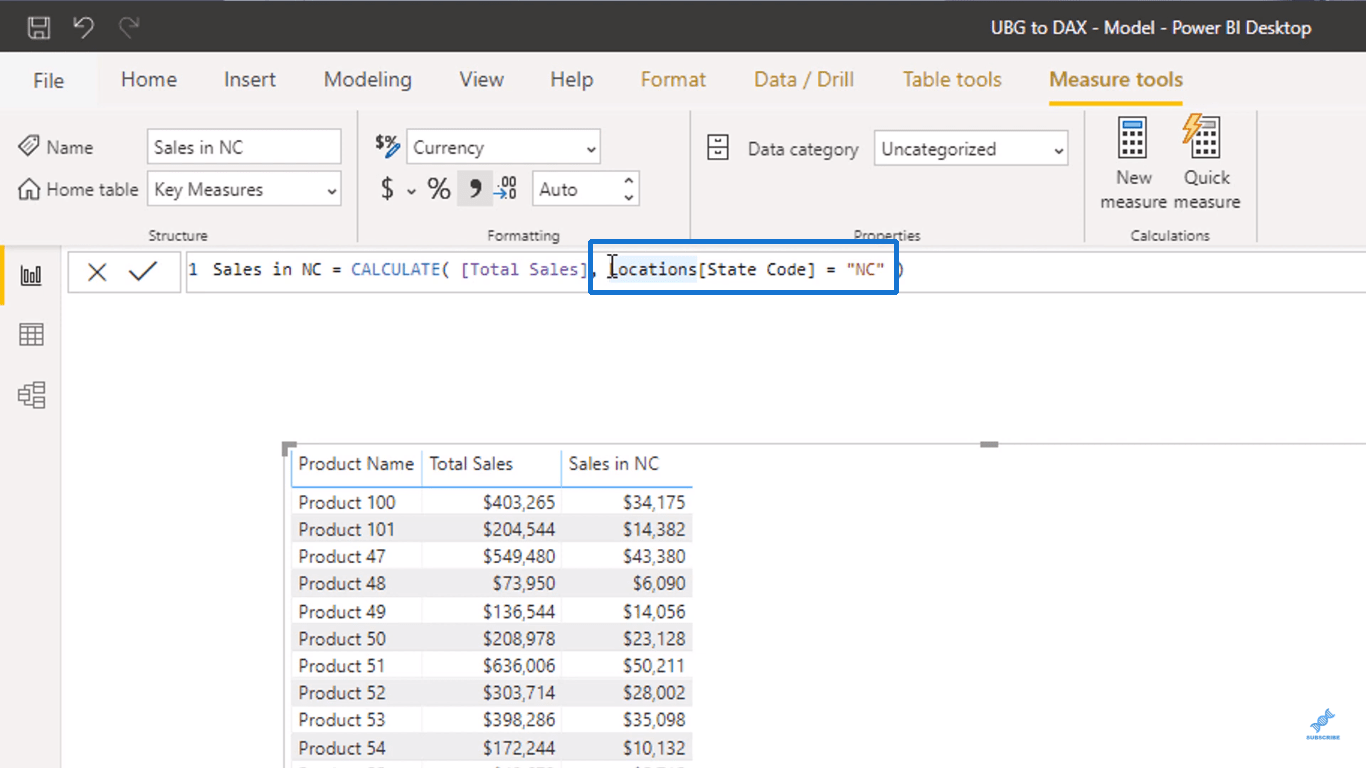Screen dimensions: 1366x768
Task: Click the measure Name input field
Action: tap(244, 147)
